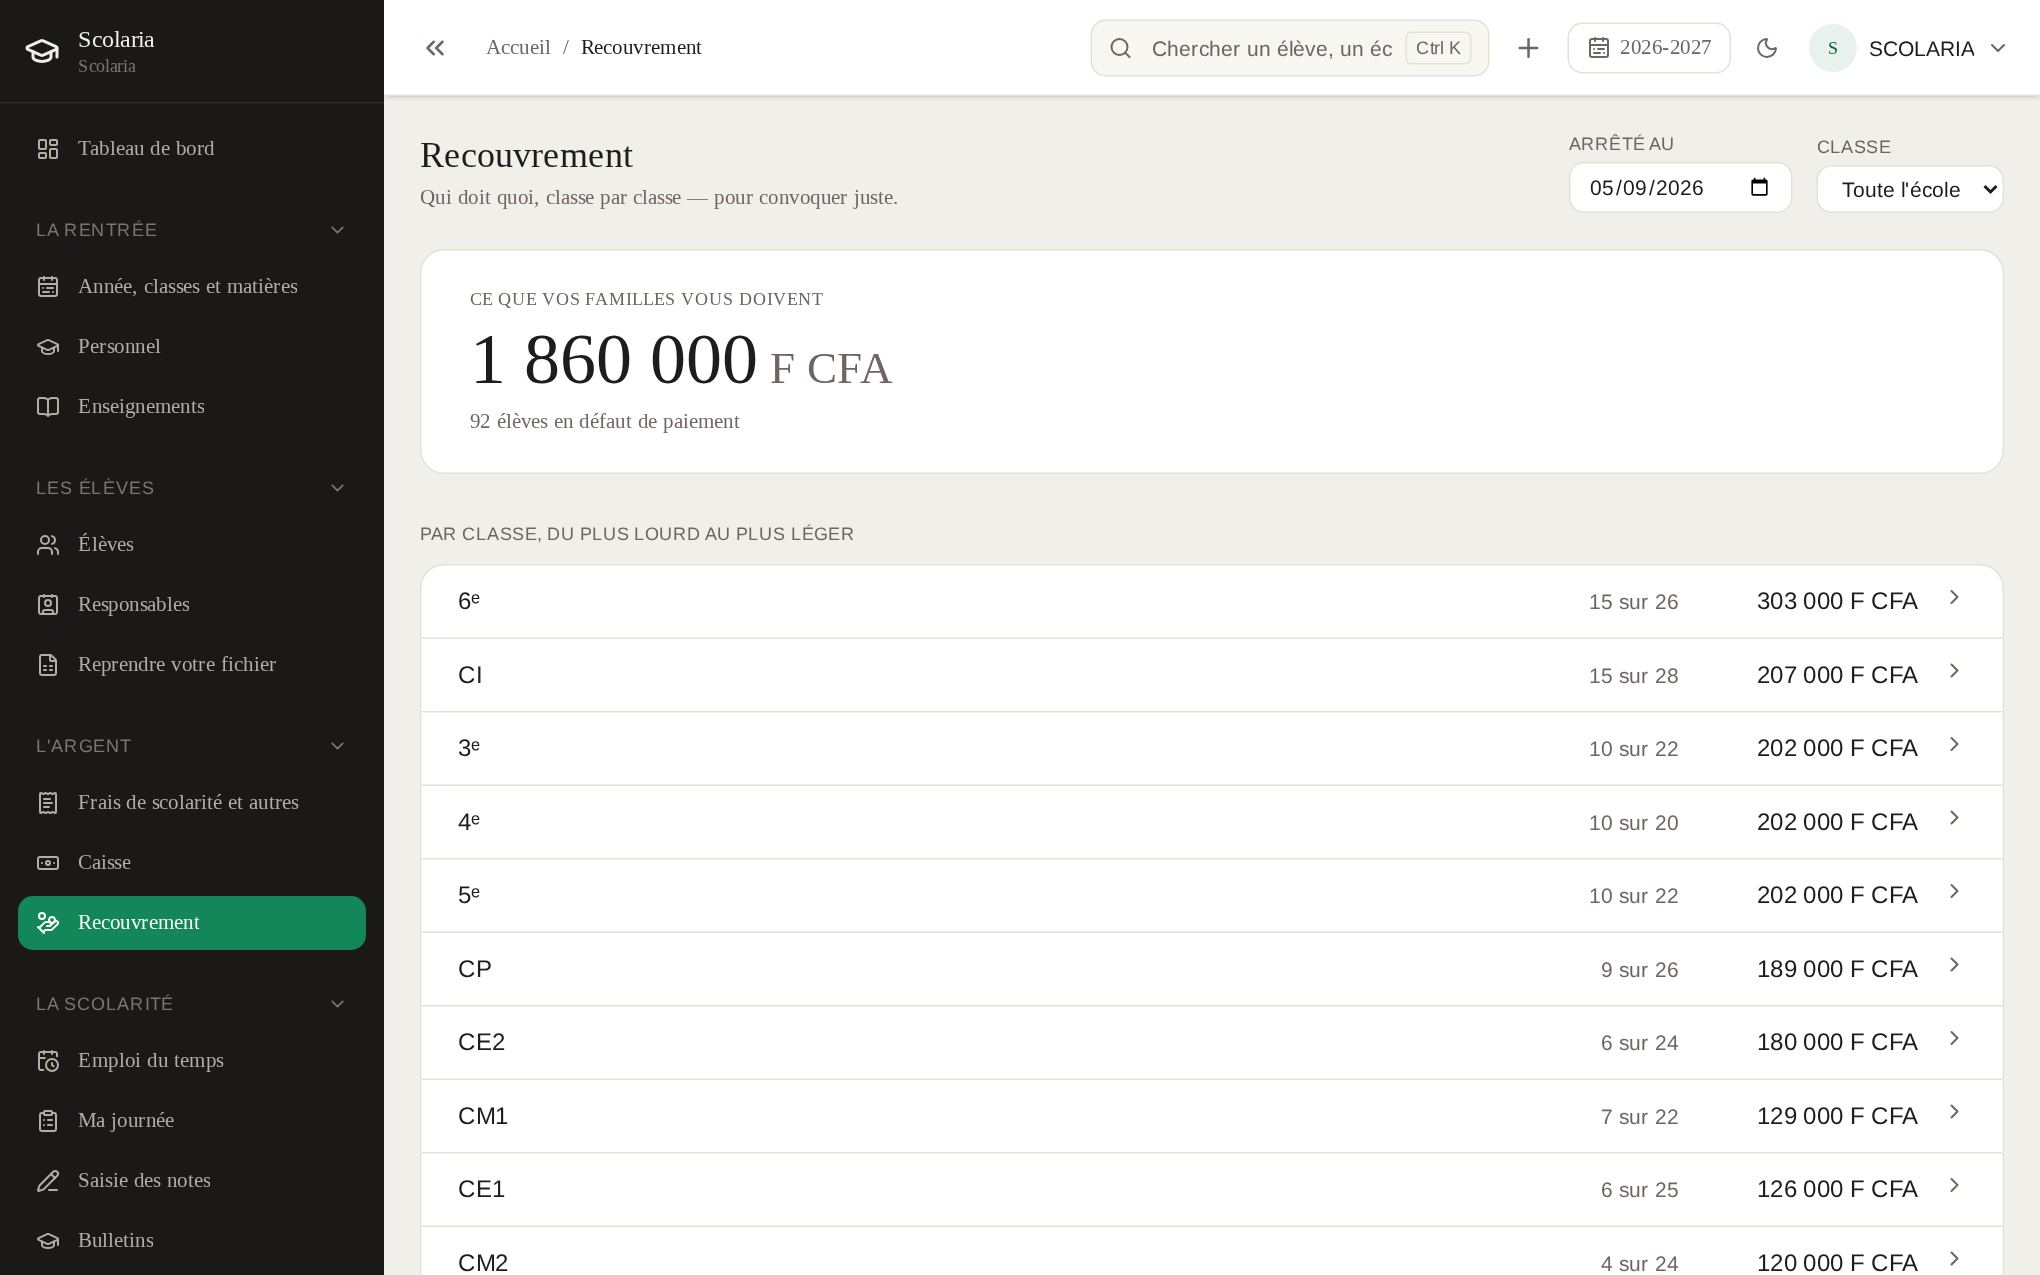Click the Scolaria graduation cap logo
Screen dimensions: 2040x1275
(42, 51)
